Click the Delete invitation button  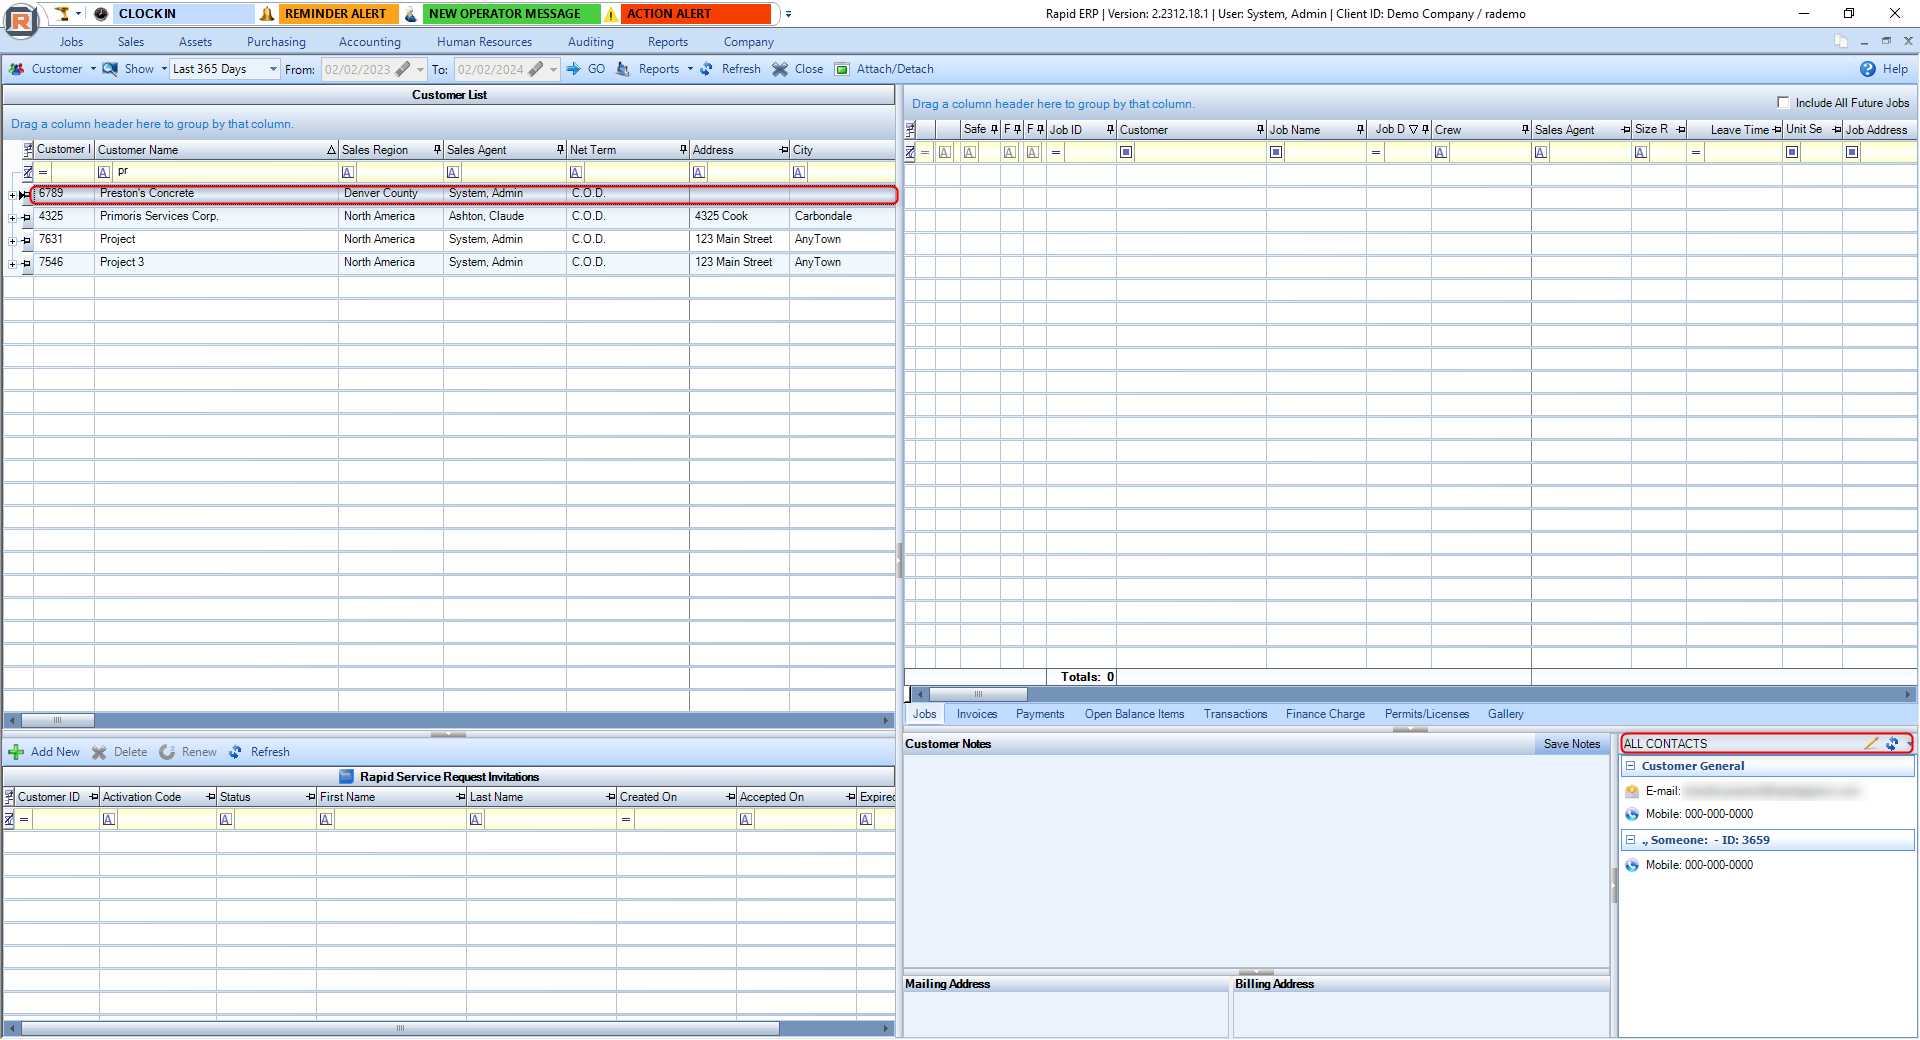tap(120, 752)
